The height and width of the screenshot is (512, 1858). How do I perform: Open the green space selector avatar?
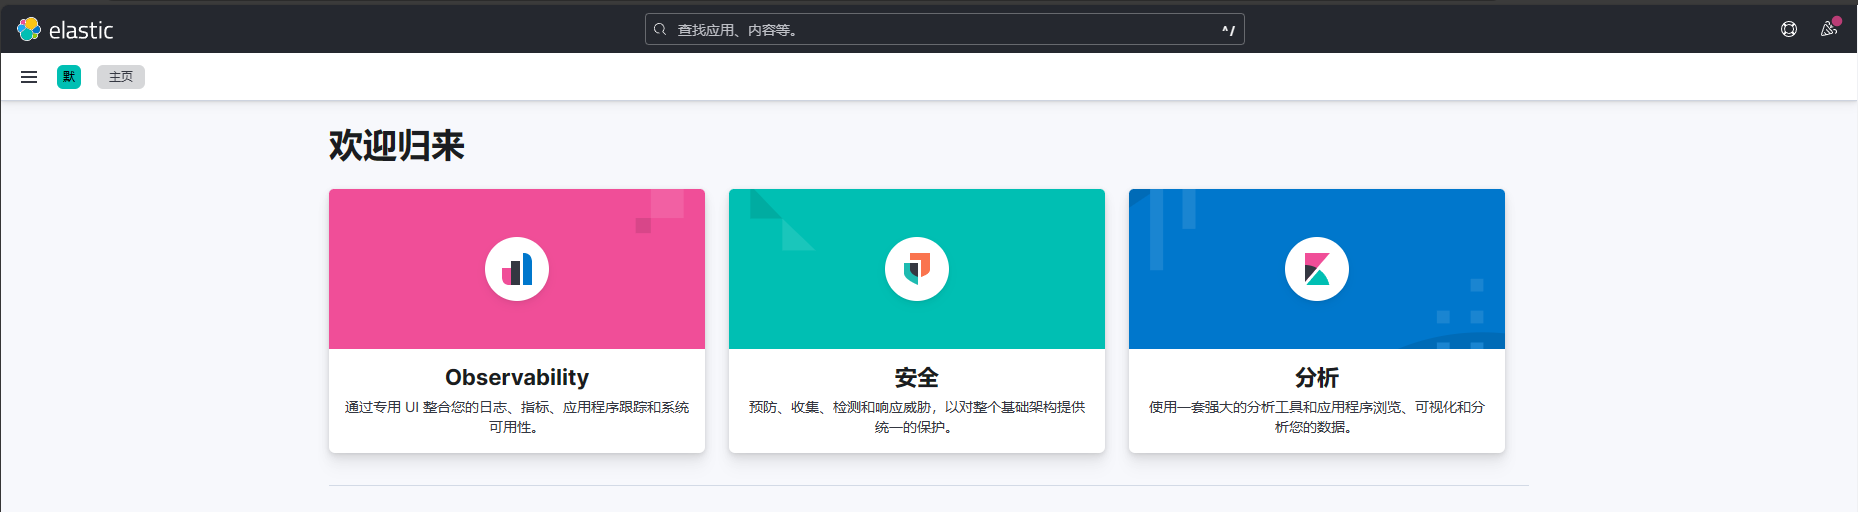click(x=69, y=77)
